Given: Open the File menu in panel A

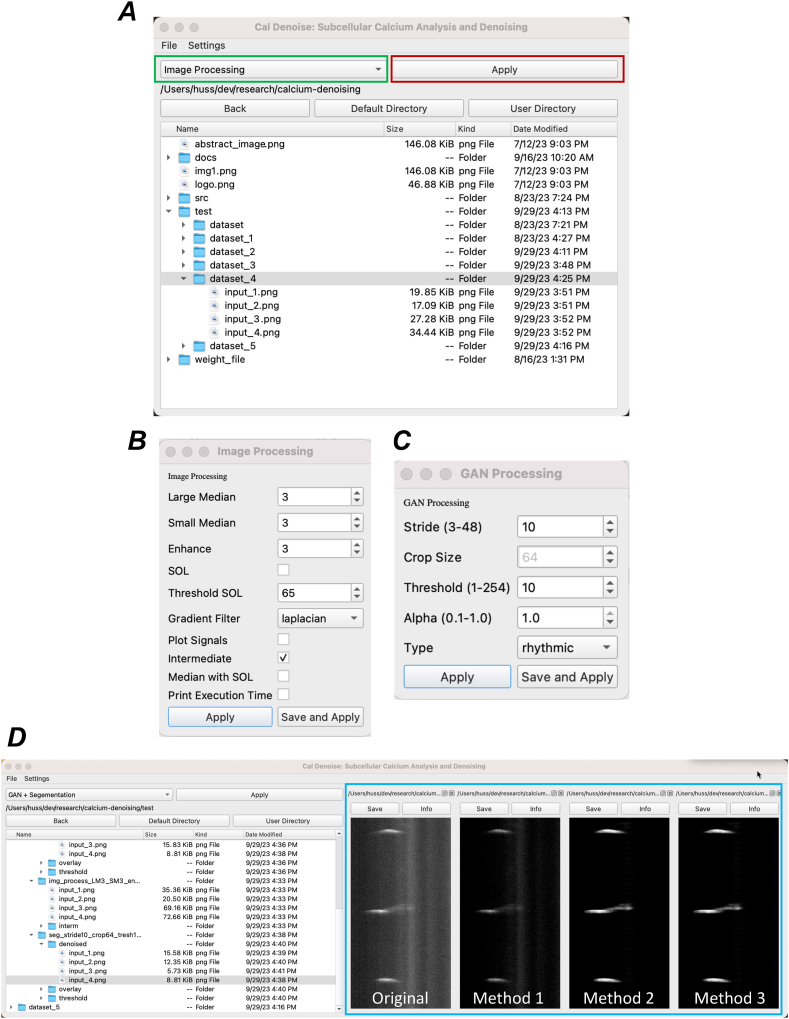Looking at the screenshot, I should click(169, 45).
